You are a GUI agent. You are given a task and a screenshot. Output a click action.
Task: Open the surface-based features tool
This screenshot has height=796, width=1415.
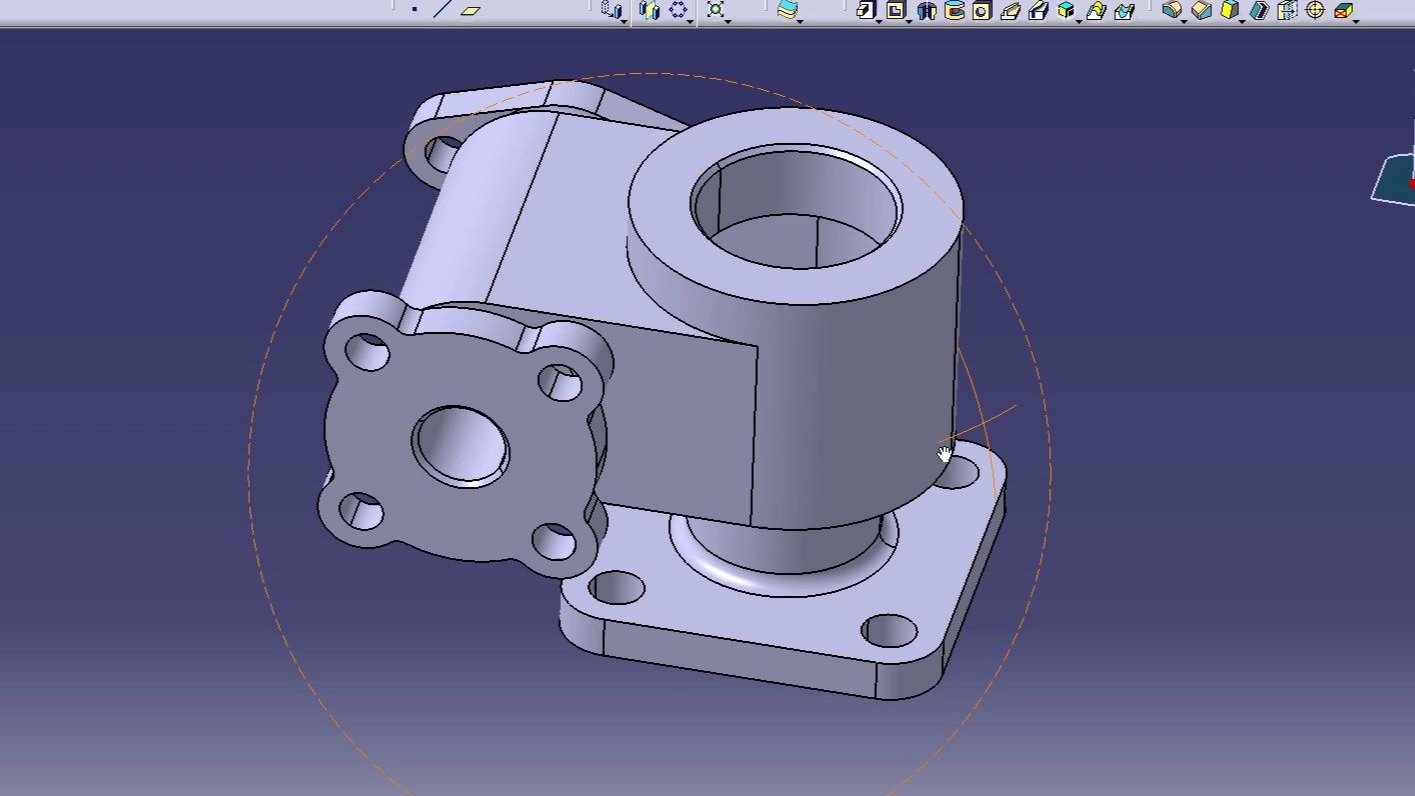tap(788, 9)
